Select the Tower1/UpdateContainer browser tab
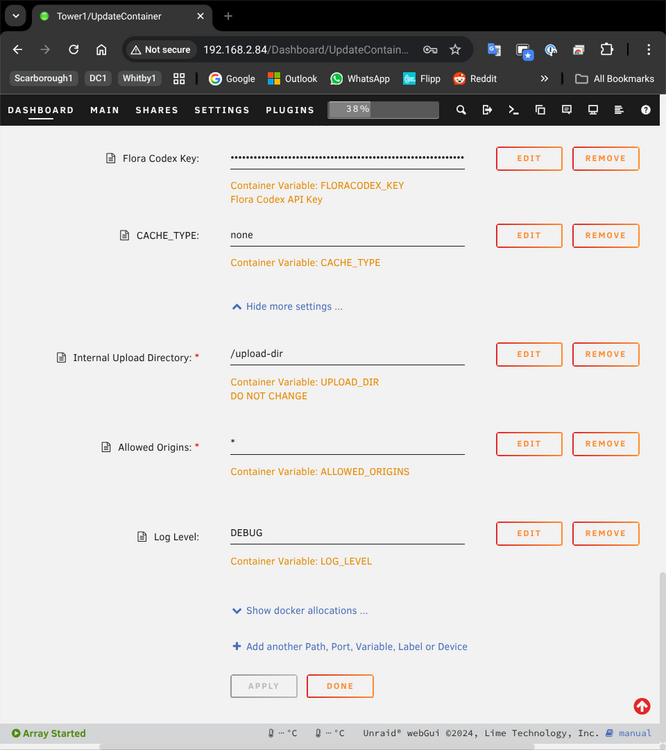This screenshot has width=666, height=750. click(x=122, y=16)
